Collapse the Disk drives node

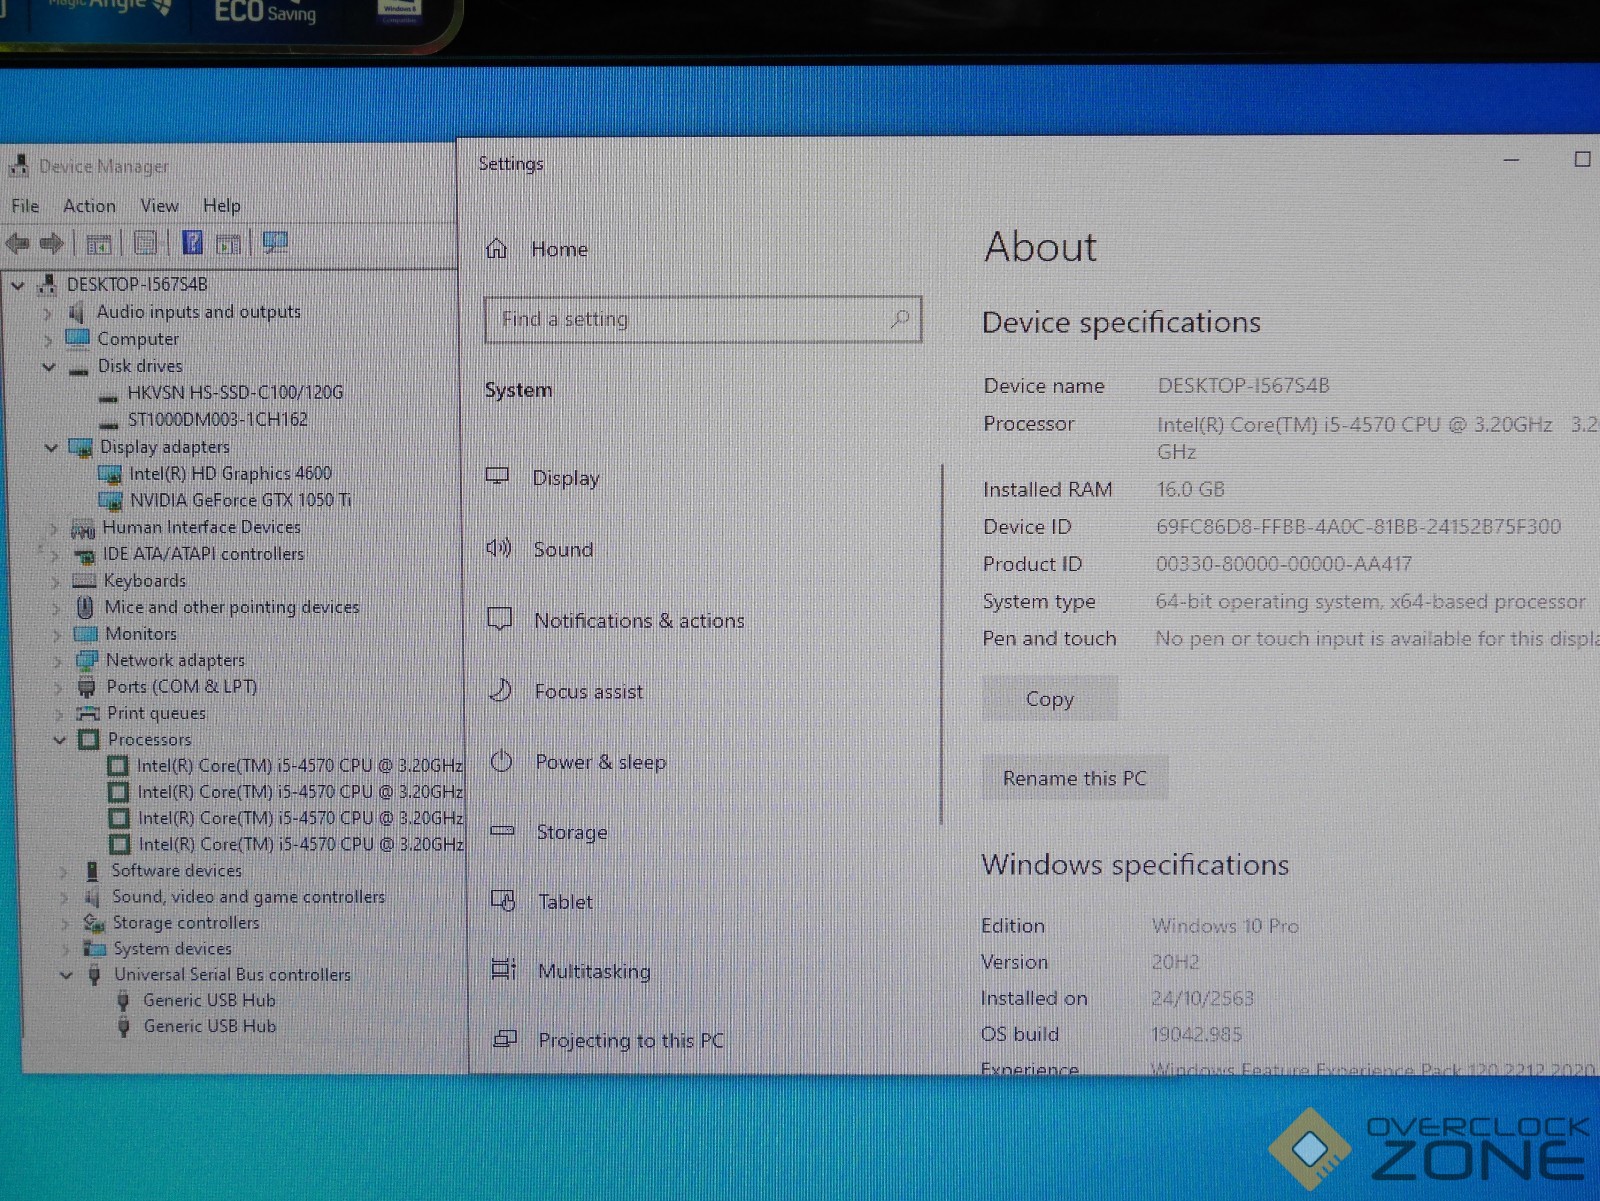pos(48,367)
